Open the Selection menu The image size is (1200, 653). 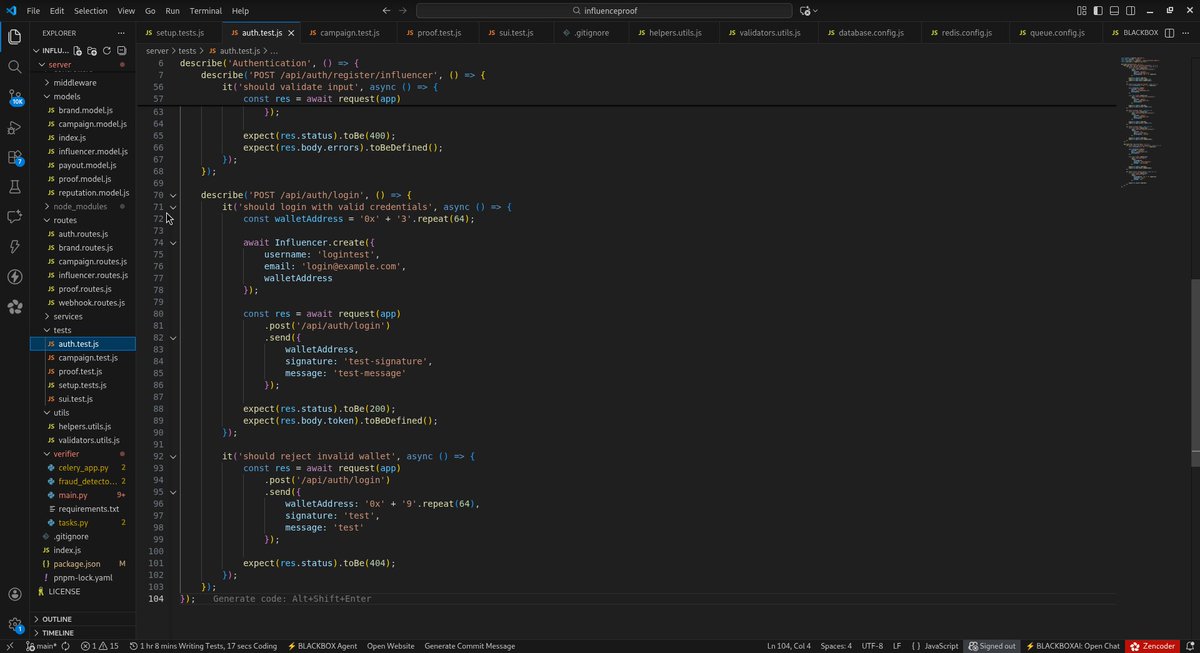[91, 11]
